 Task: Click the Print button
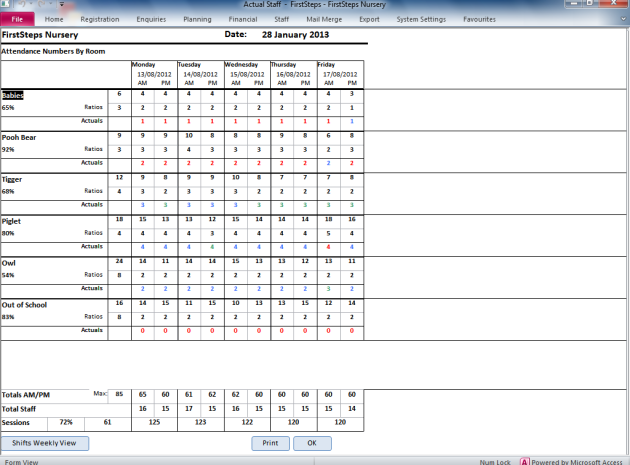click(x=270, y=443)
